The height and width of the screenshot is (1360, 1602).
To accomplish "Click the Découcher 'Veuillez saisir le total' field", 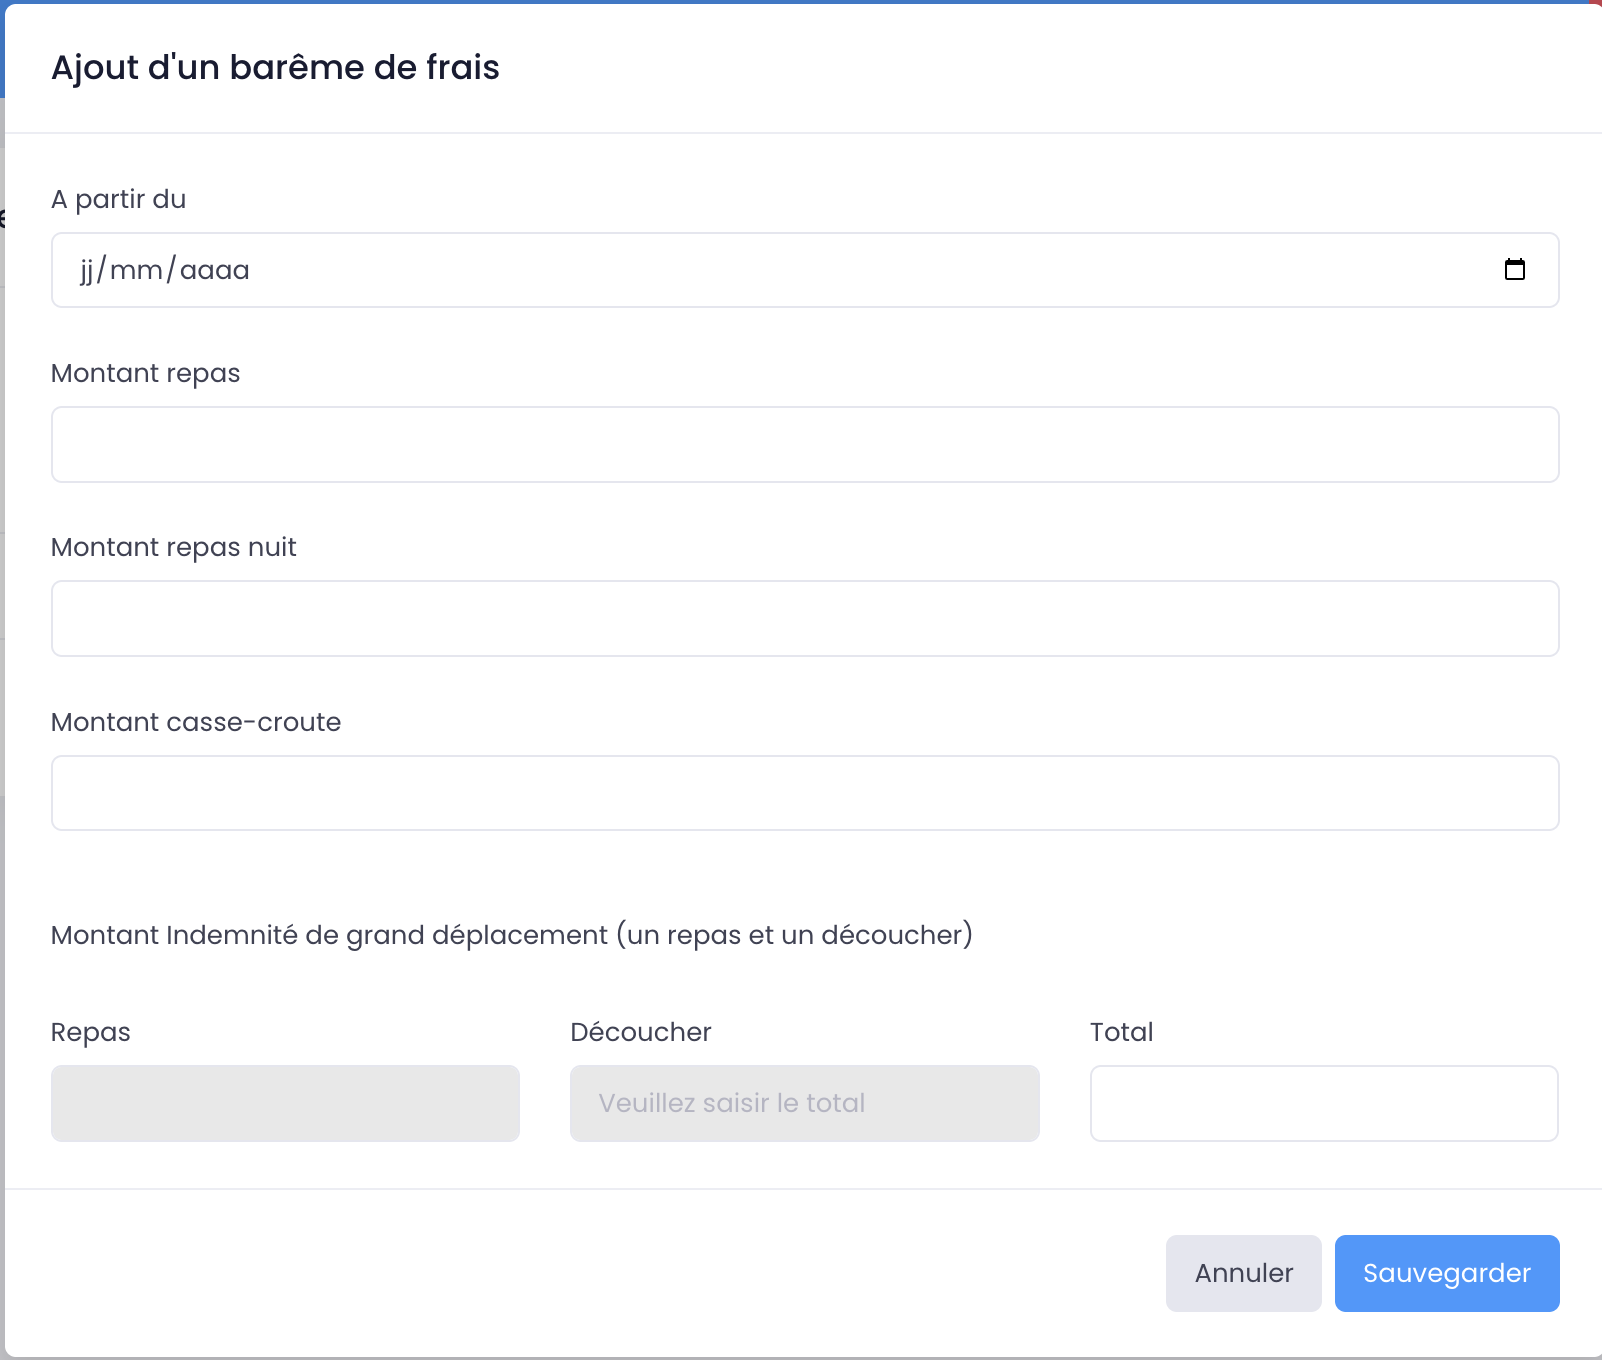I will click(804, 1103).
